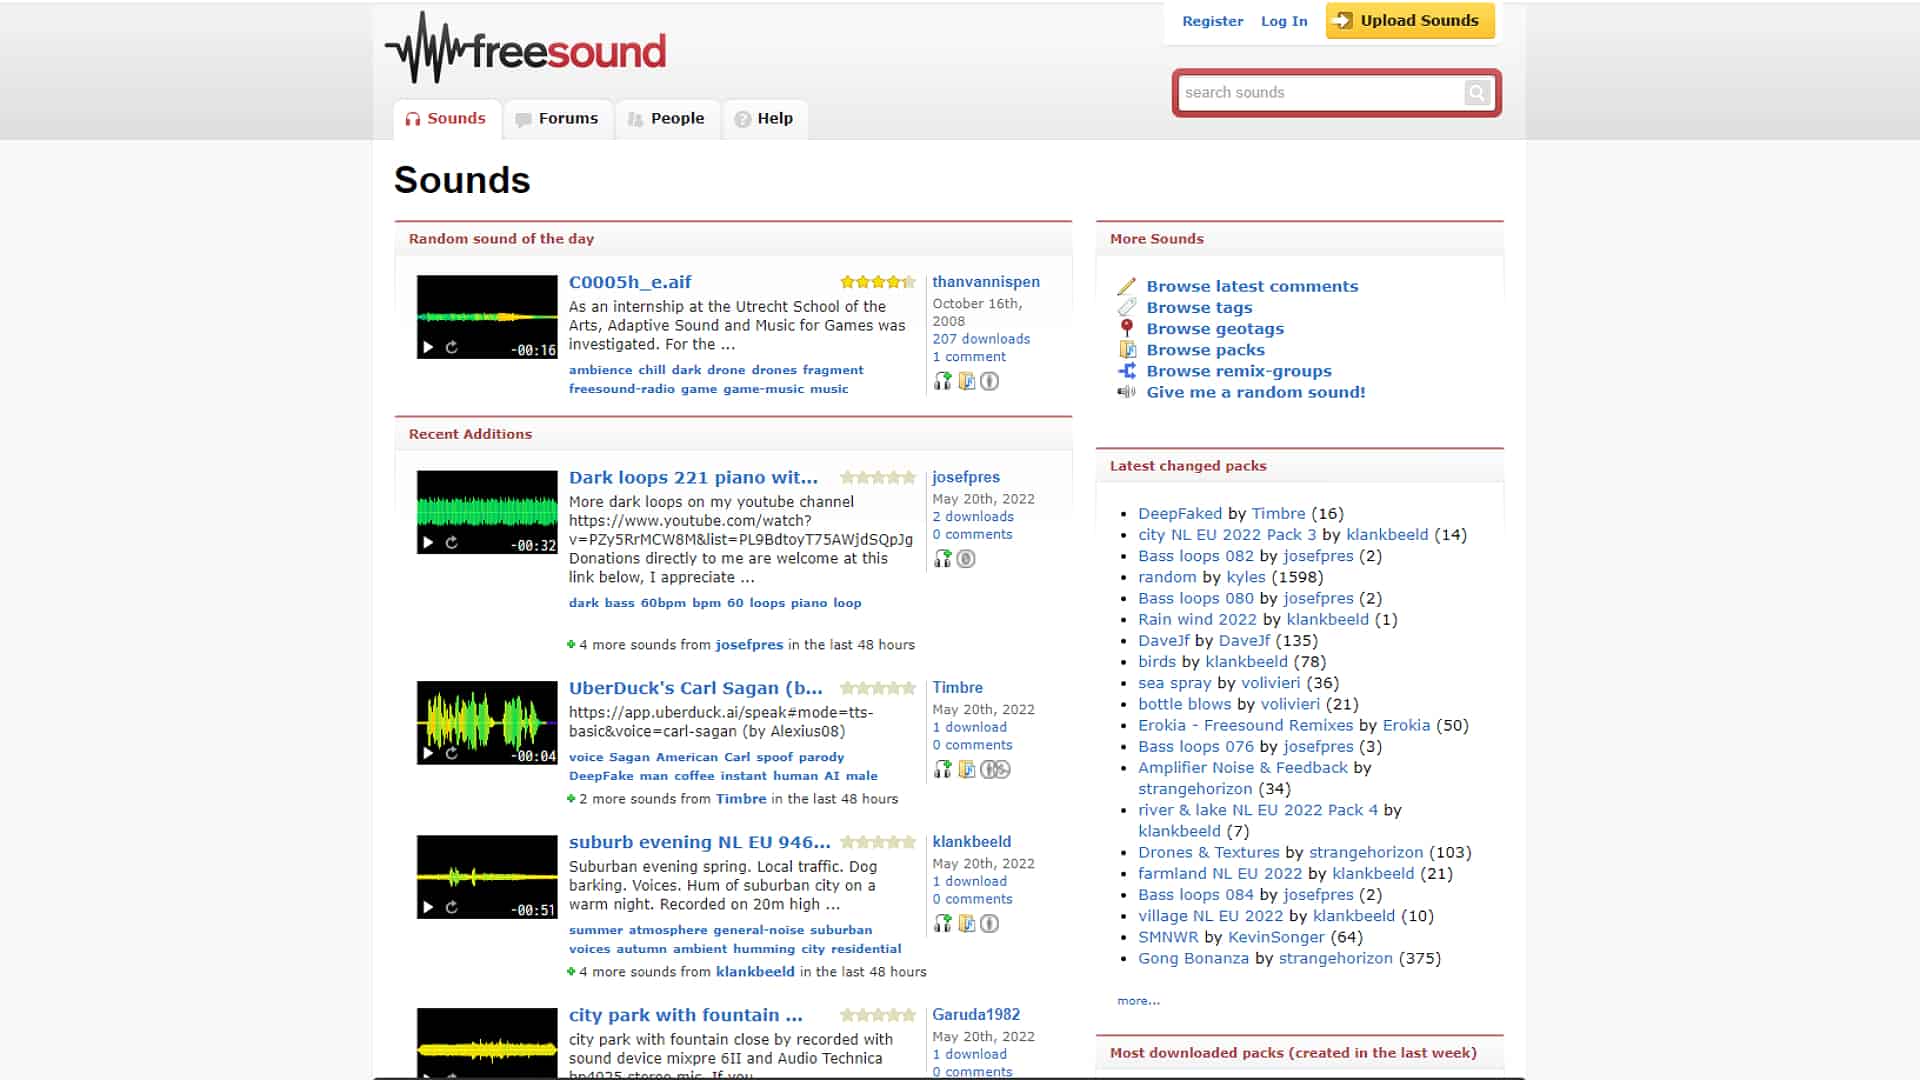Expand 2 more sounds from Timbre
Viewport: 1920px width, 1080px height.
coord(571,799)
